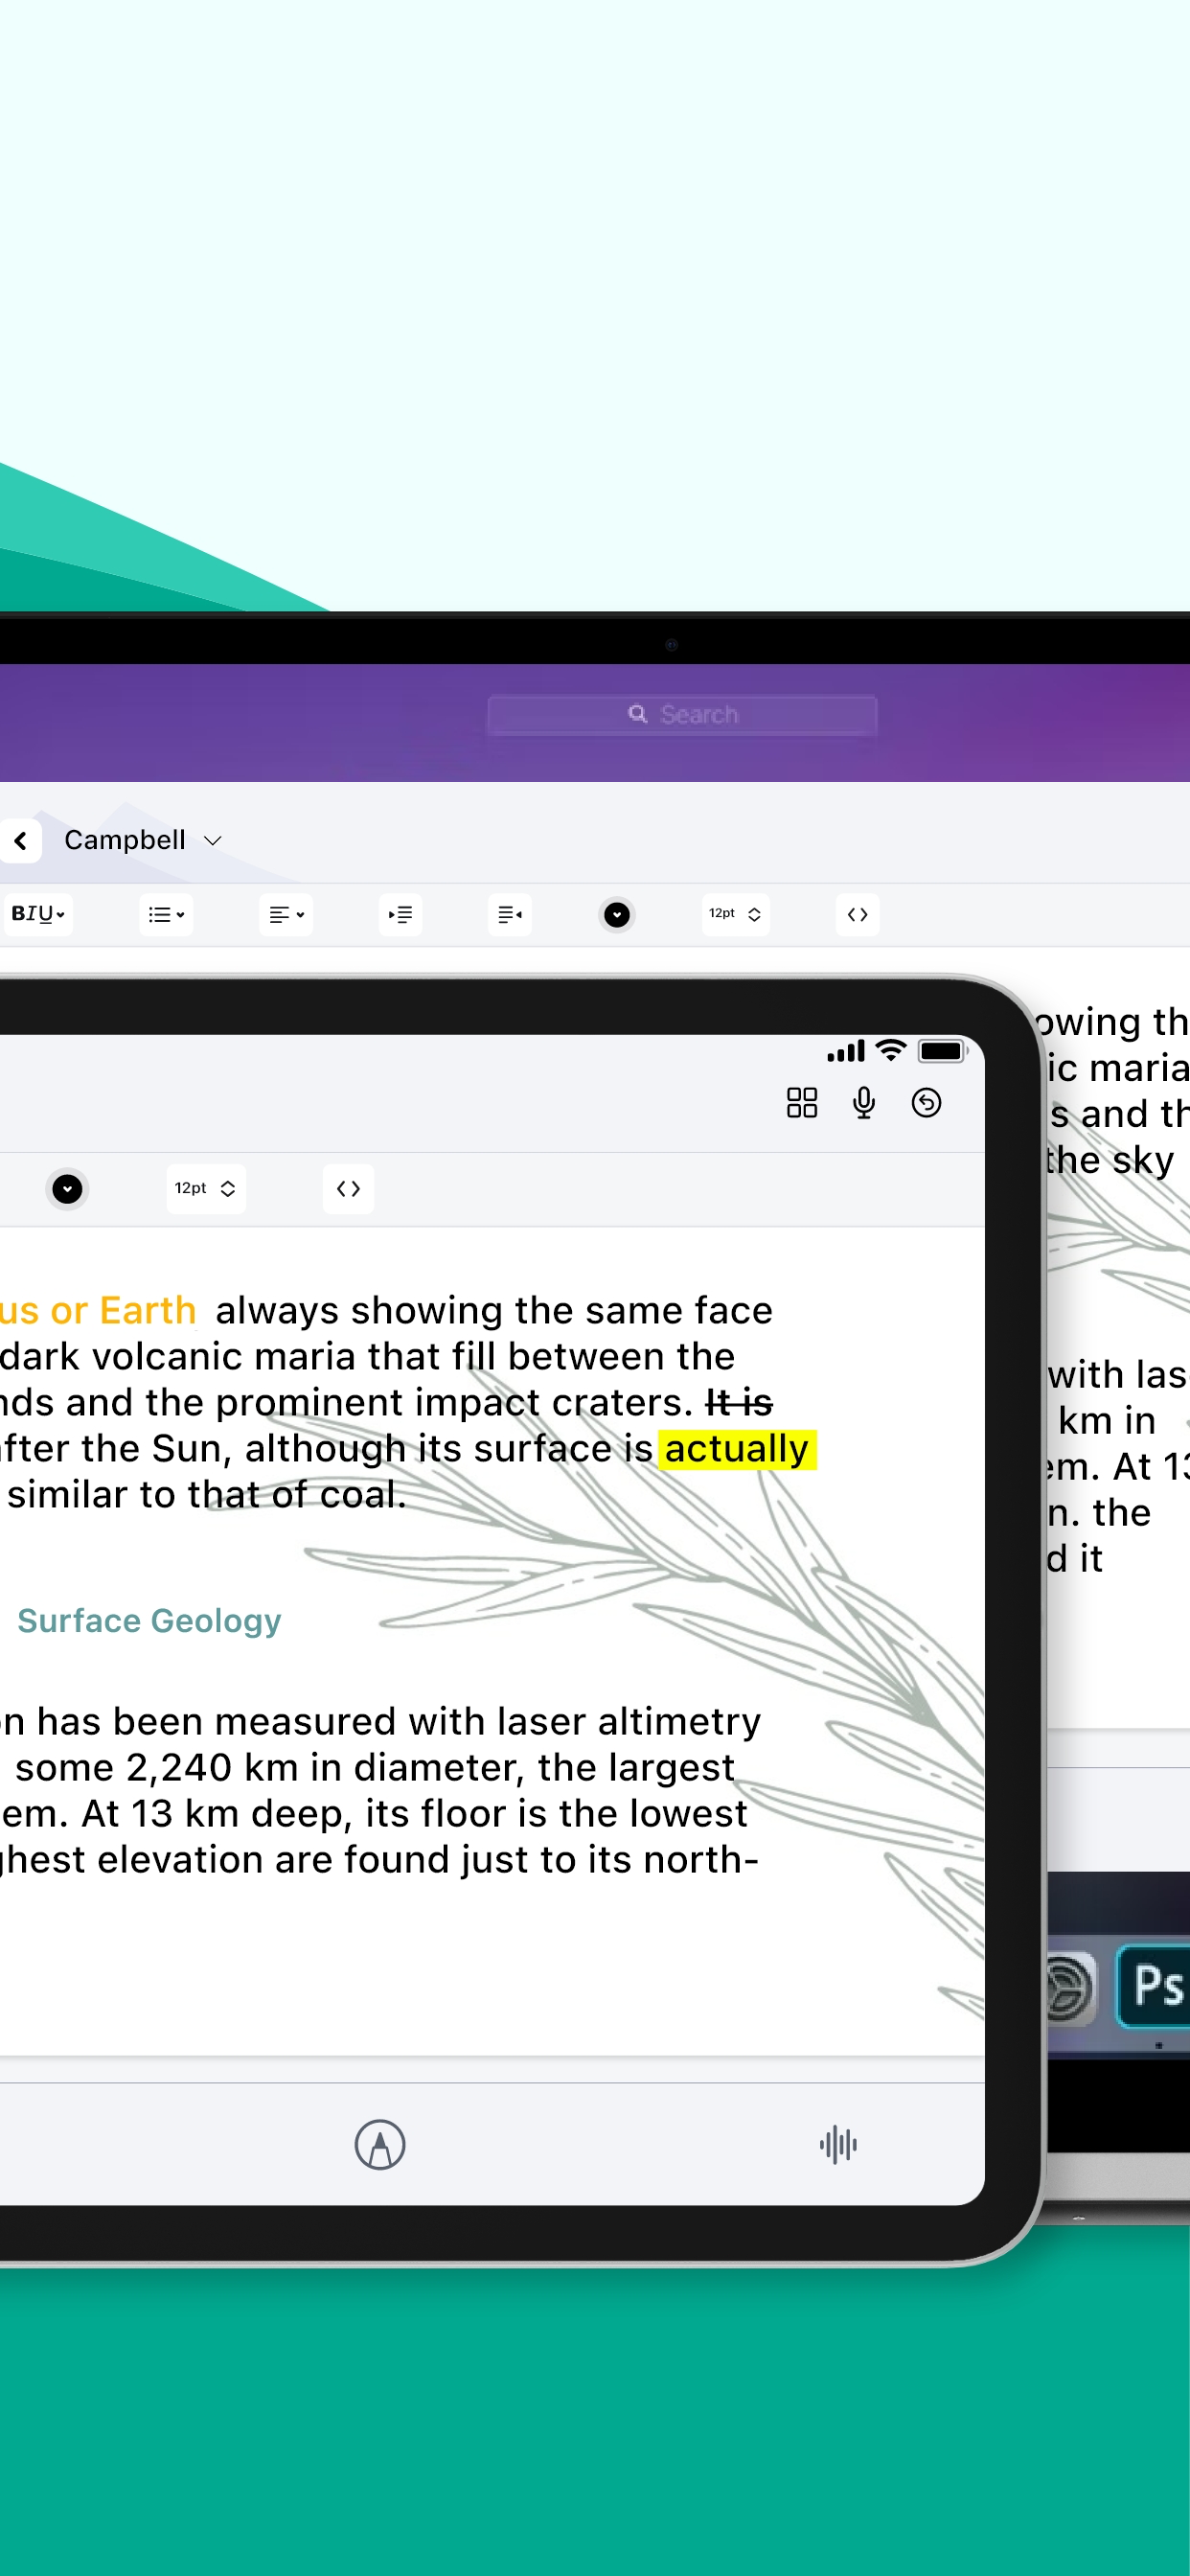Tap the microphone icon on tablet
The height and width of the screenshot is (2576, 1190).
(x=864, y=1103)
